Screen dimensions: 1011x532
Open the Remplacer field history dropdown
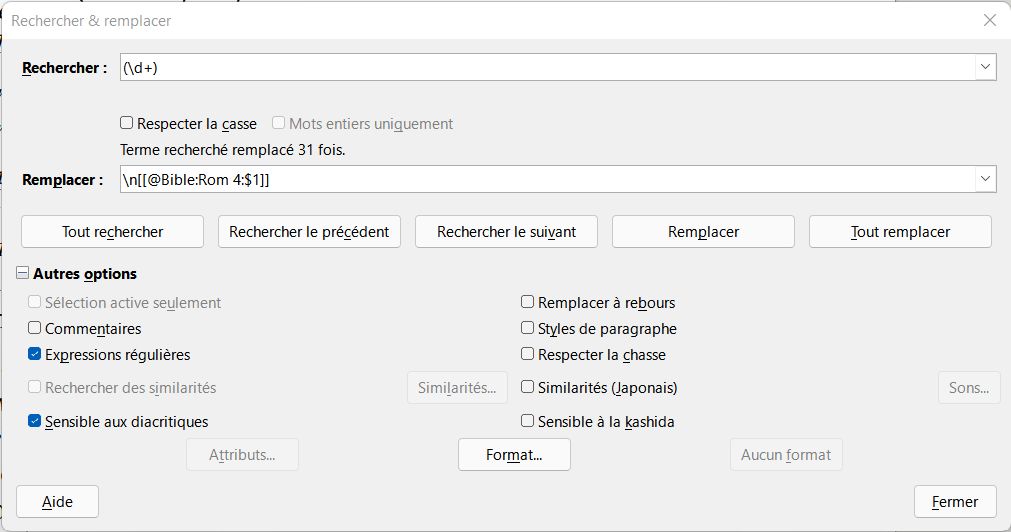coord(986,179)
